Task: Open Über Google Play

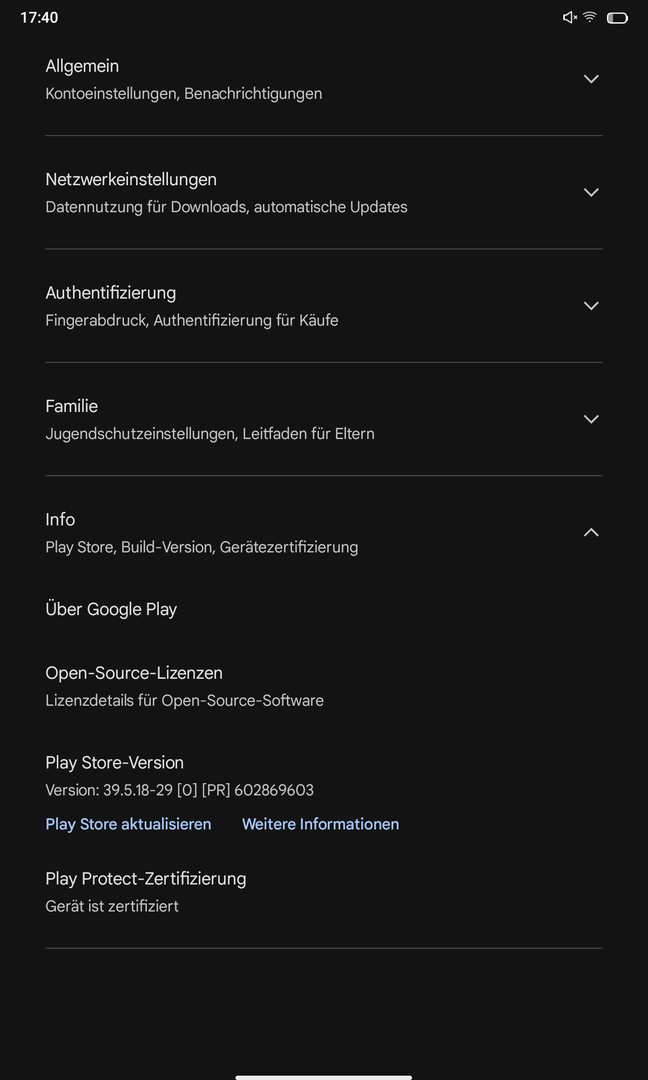Action: (111, 609)
